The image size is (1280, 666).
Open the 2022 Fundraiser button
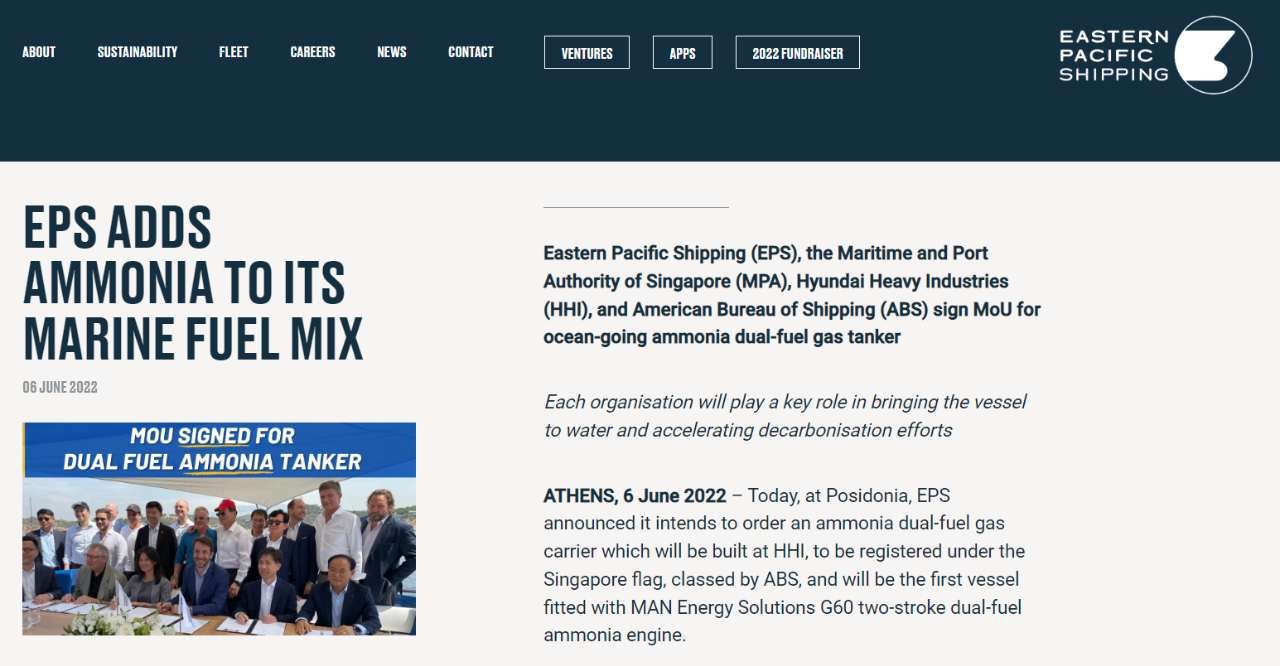pyautogui.click(x=798, y=53)
